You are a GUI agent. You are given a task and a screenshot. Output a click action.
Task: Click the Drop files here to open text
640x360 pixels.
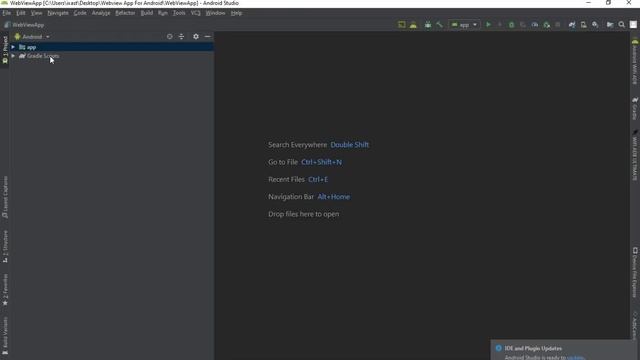click(x=304, y=214)
